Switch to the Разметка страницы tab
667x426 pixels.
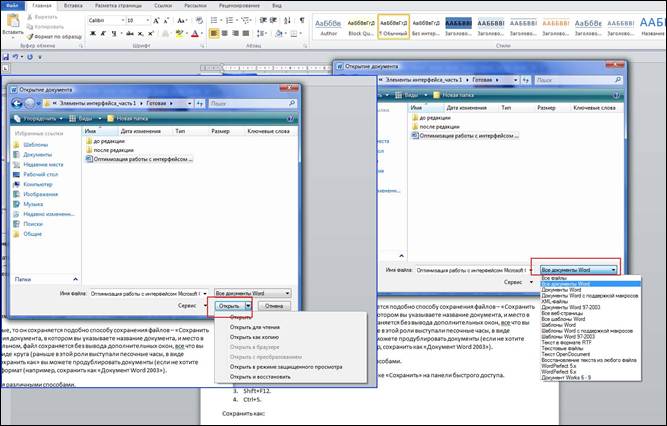(x=118, y=6)
